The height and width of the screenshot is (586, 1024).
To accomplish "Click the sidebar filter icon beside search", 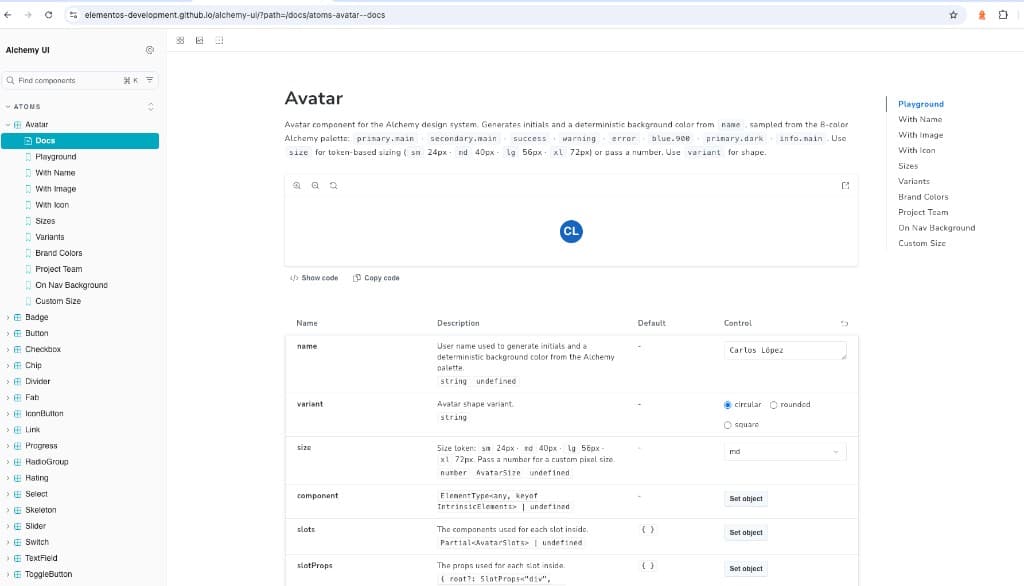I will click(150, 80).
